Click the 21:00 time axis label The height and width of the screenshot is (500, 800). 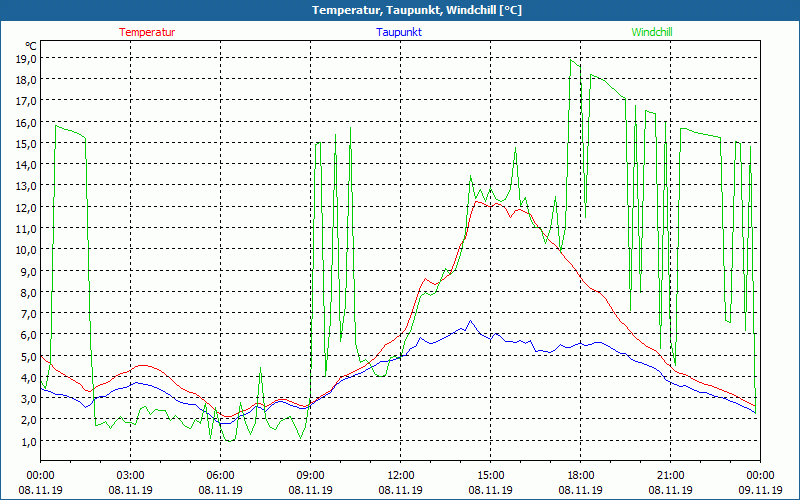coord(670,476)
